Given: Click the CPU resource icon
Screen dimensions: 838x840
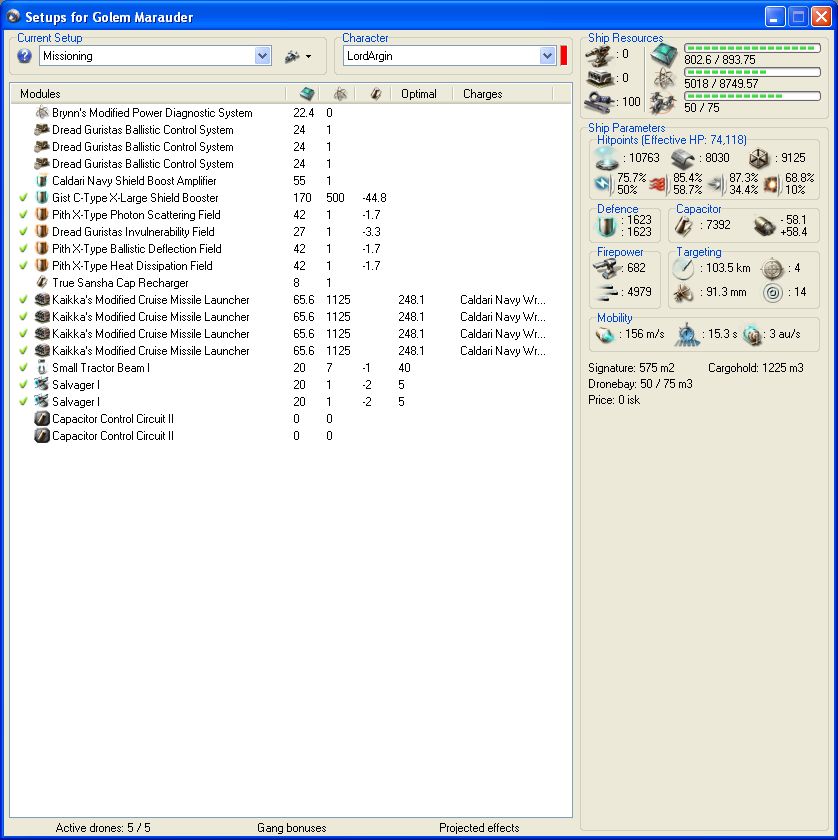Looking at the screenshot, I should (x=664, y=55).
